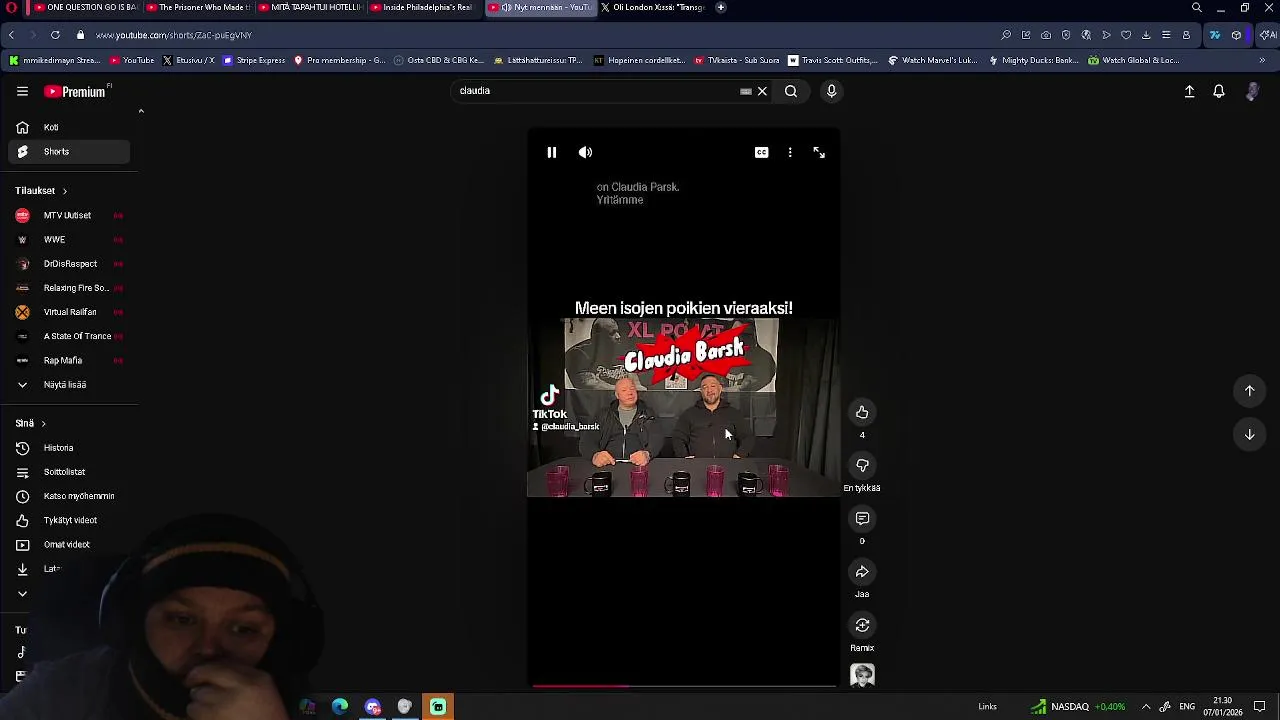Open the NASDAQ taskbar widget

(1079, 707)
